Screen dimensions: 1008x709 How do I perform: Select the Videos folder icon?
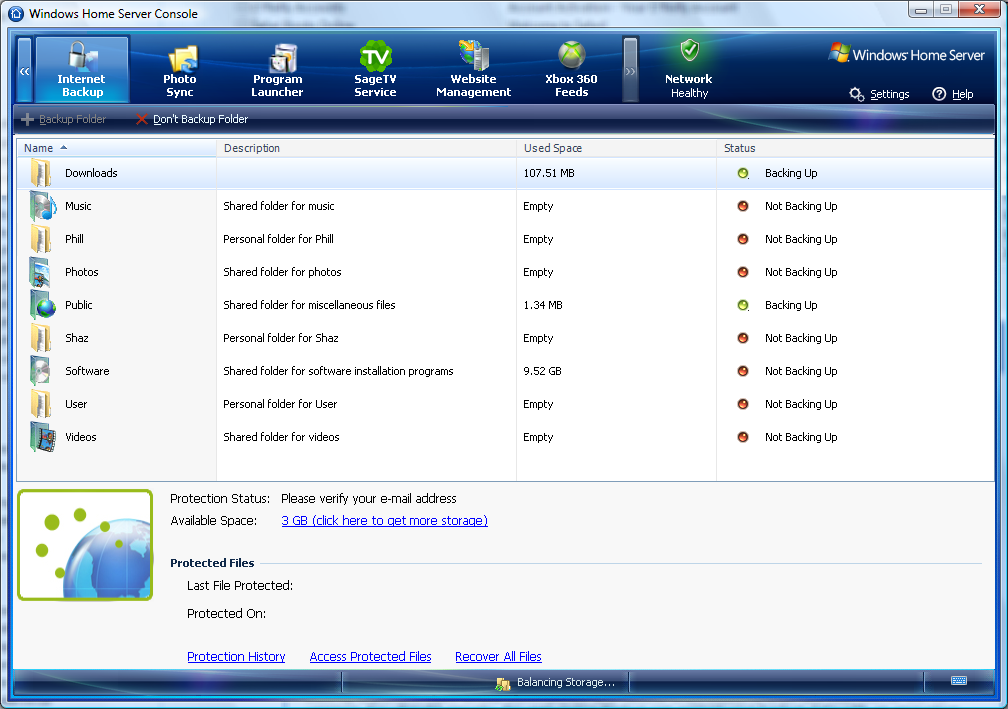pyautogui.click(x=42, y=437)
